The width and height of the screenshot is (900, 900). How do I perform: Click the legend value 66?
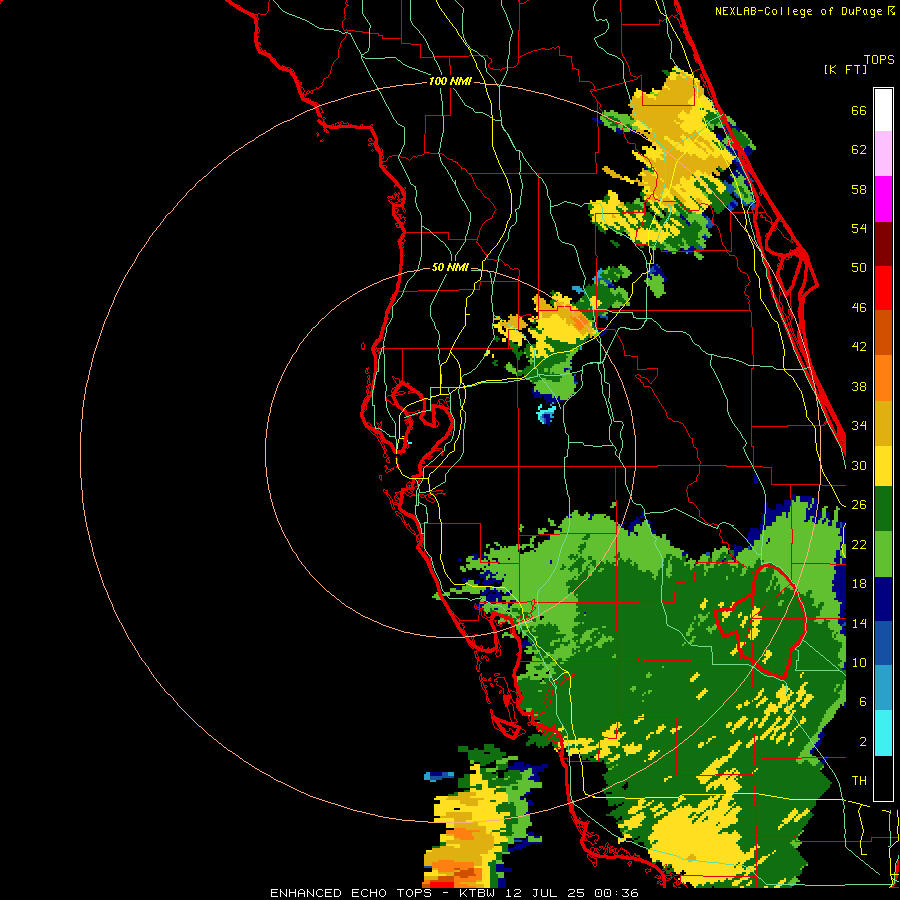tap(859, 110)
